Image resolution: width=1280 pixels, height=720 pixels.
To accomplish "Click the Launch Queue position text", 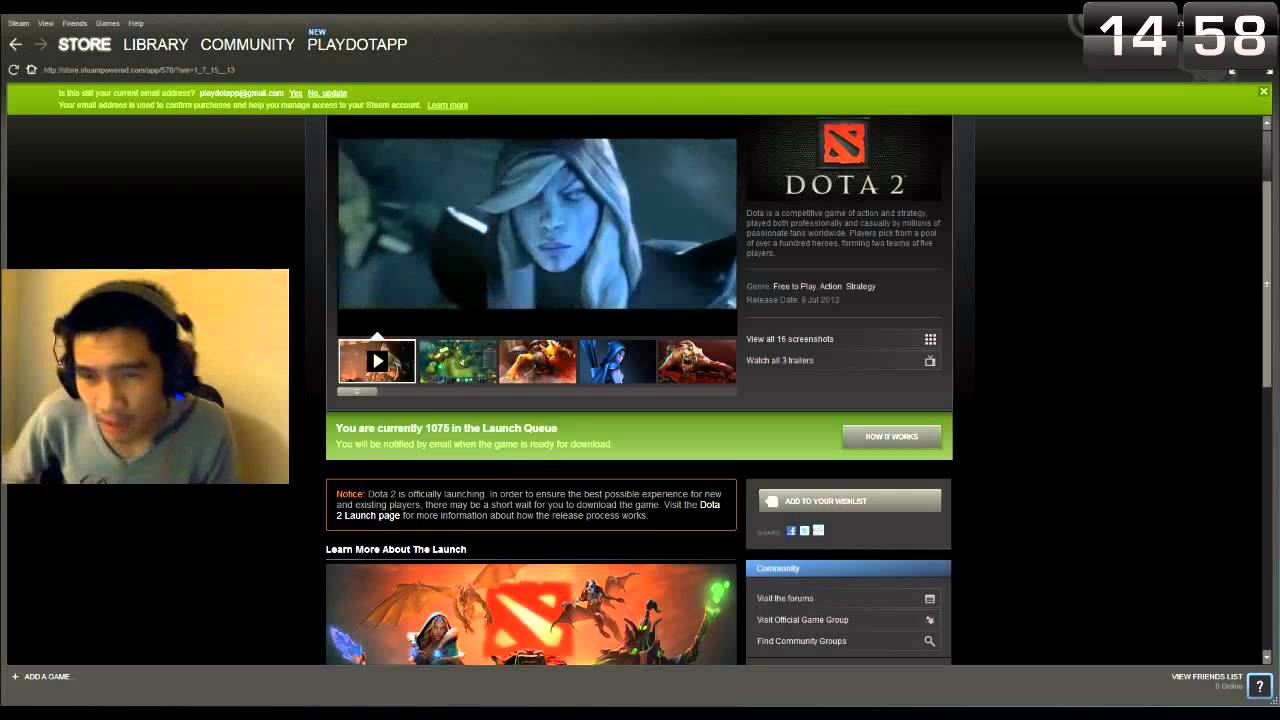I will pyautogui.click(x=446, y=428).
